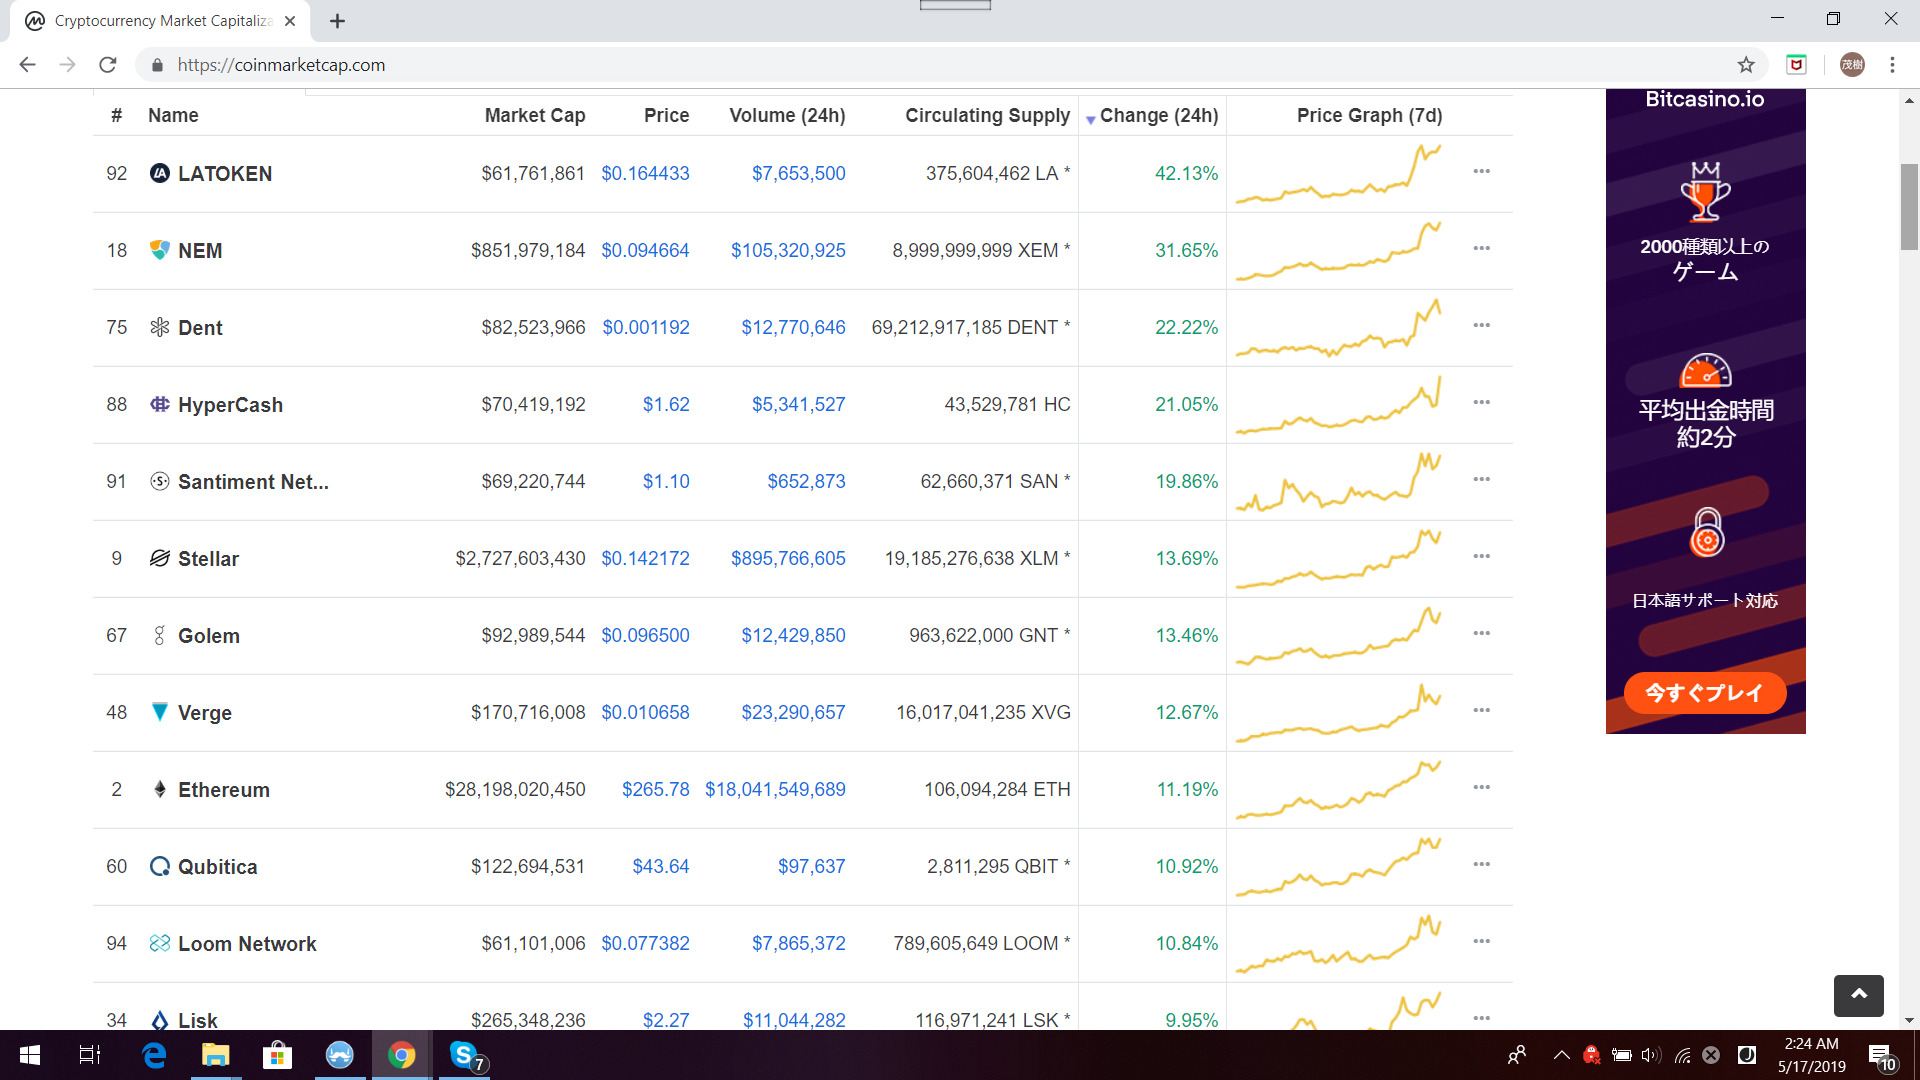Click the red extension icon in toolbar

(1796, 65)
